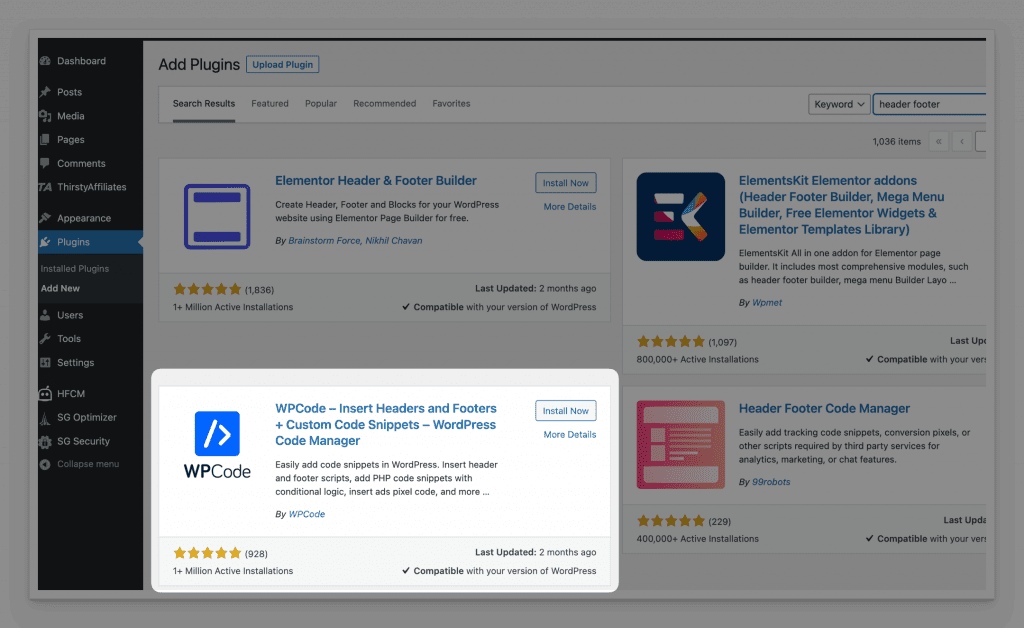This screenshot has height=628, width=1024.
Task: Click the Header Footer Code Manager logo
Action: (680, 445)
